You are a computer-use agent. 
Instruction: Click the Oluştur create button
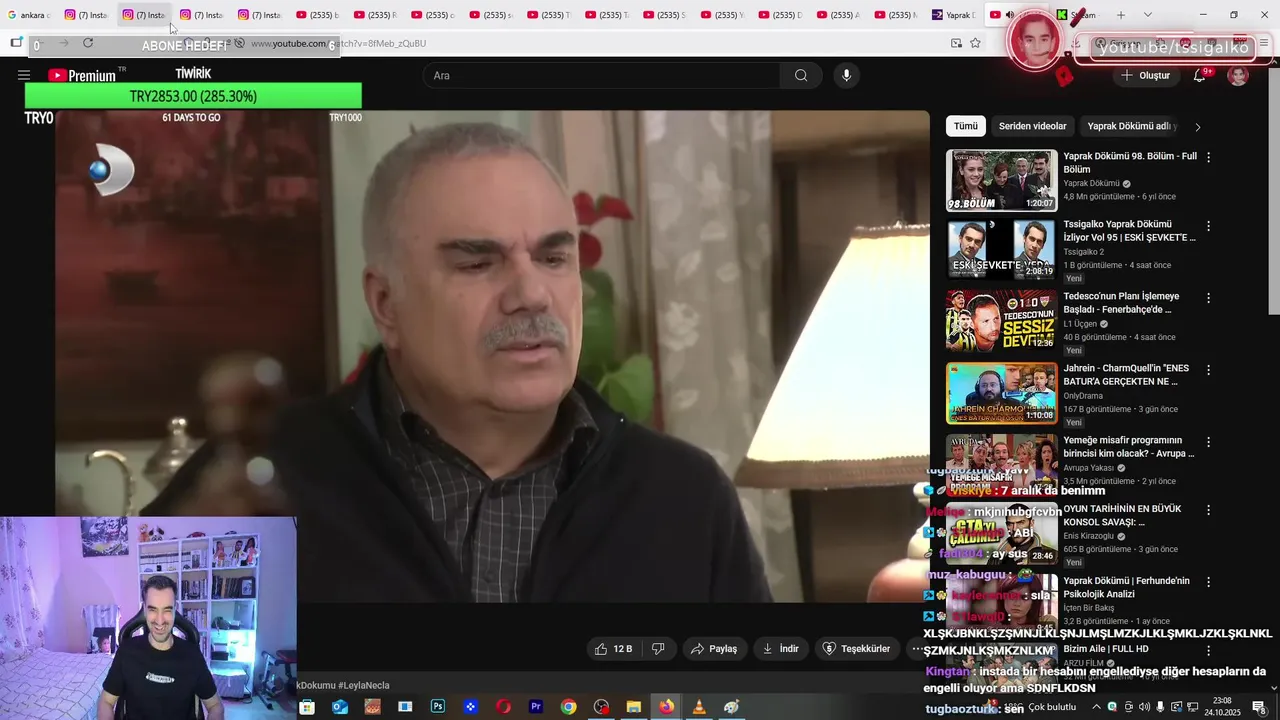point(1146,76)
